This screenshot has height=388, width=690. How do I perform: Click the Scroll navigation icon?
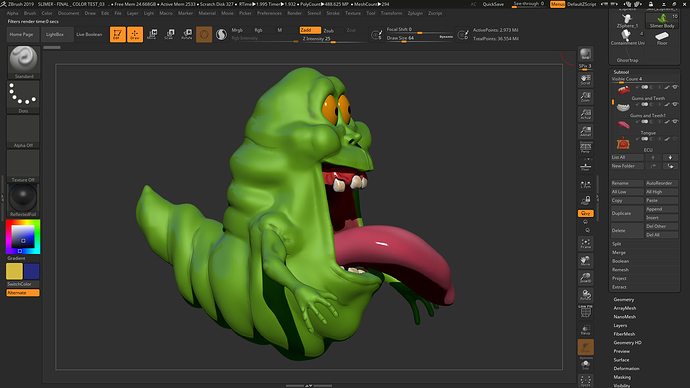tap(585, 79)
